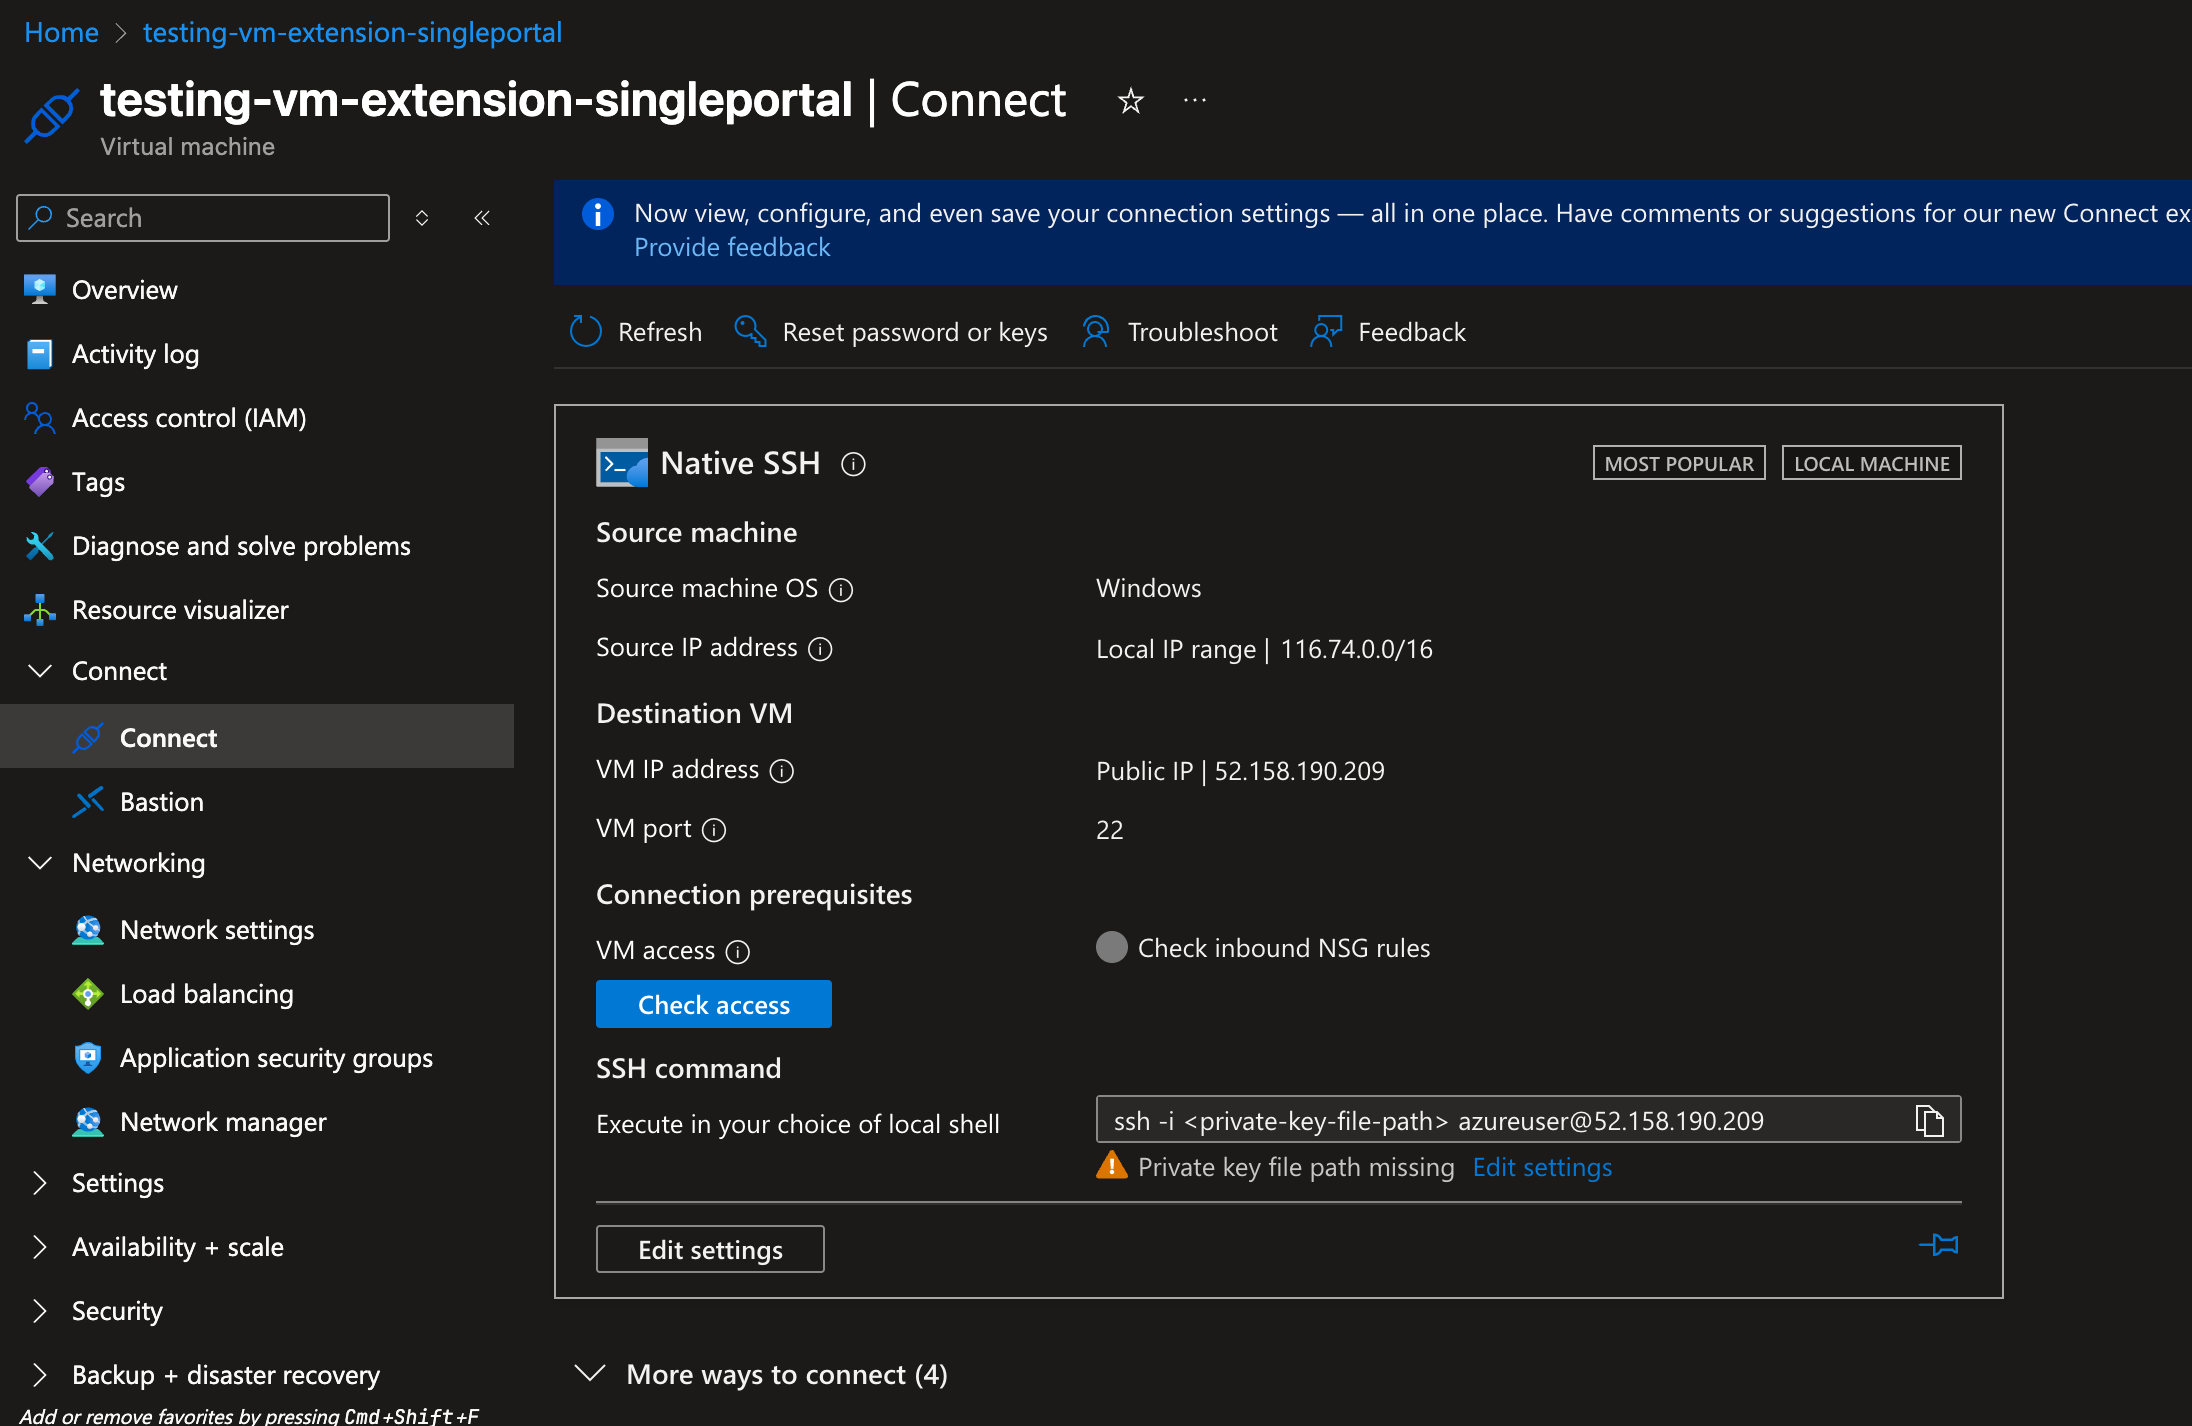Click the Resource visualizer icon

[x=38, y=609]
